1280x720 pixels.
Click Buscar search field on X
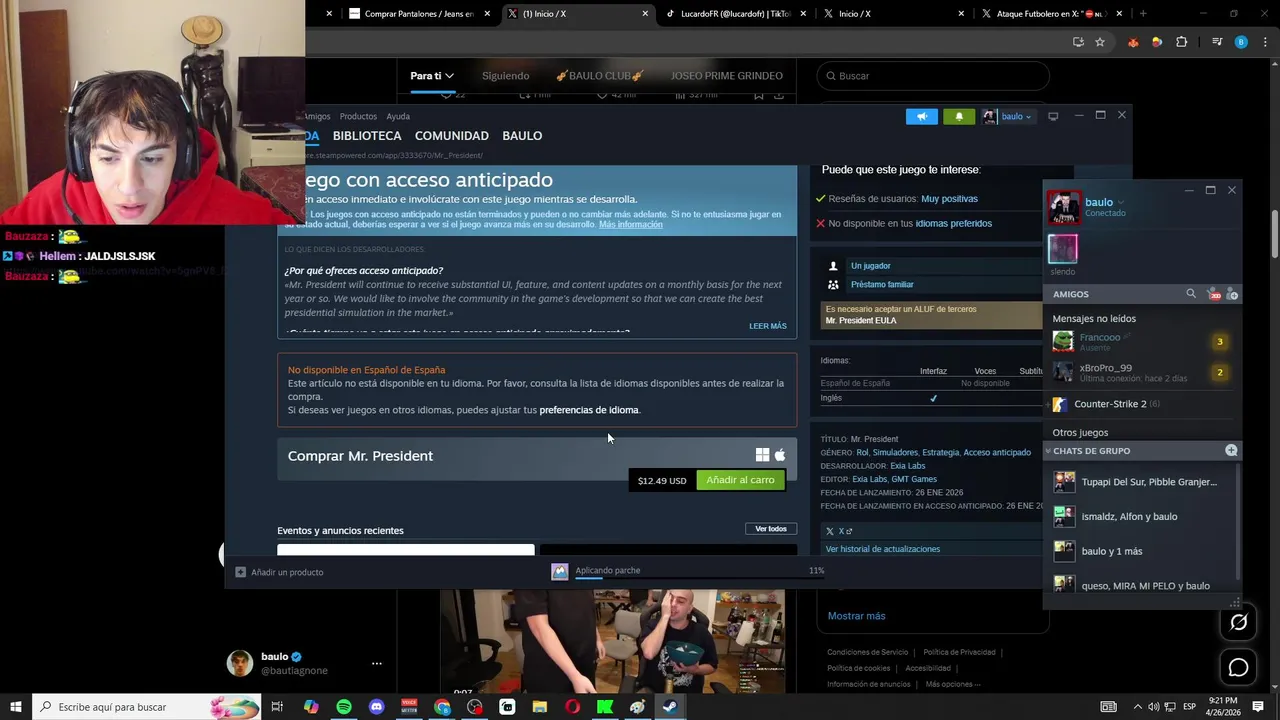[933, 76]
